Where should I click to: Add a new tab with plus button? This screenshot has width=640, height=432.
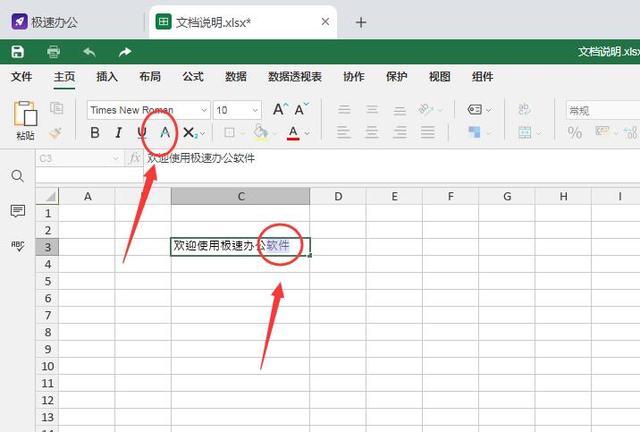tap(361, 22)
